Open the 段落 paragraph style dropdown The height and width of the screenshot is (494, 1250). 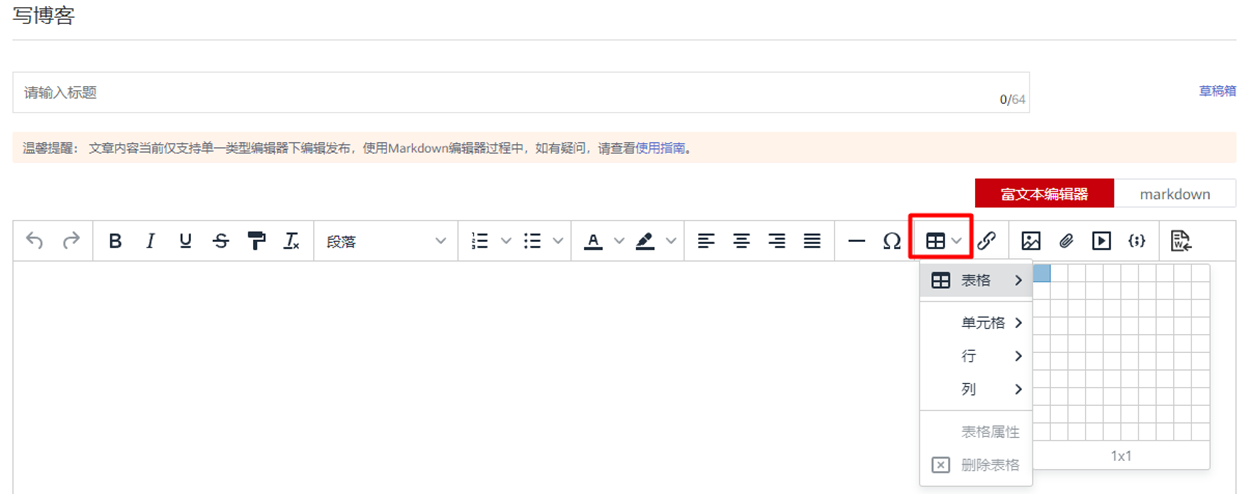pyautogui.click(x=386, y=241)
